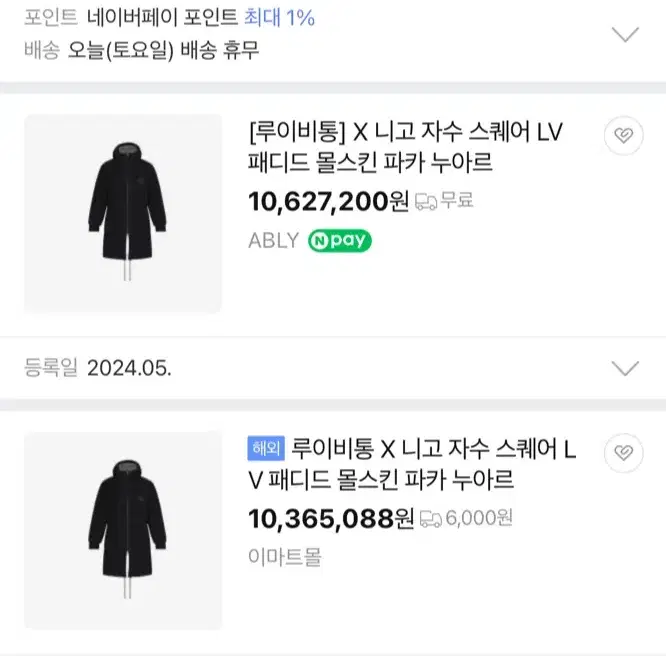Toggle wishlist heart on the ABLY parka listing

(x=624, y=135)
